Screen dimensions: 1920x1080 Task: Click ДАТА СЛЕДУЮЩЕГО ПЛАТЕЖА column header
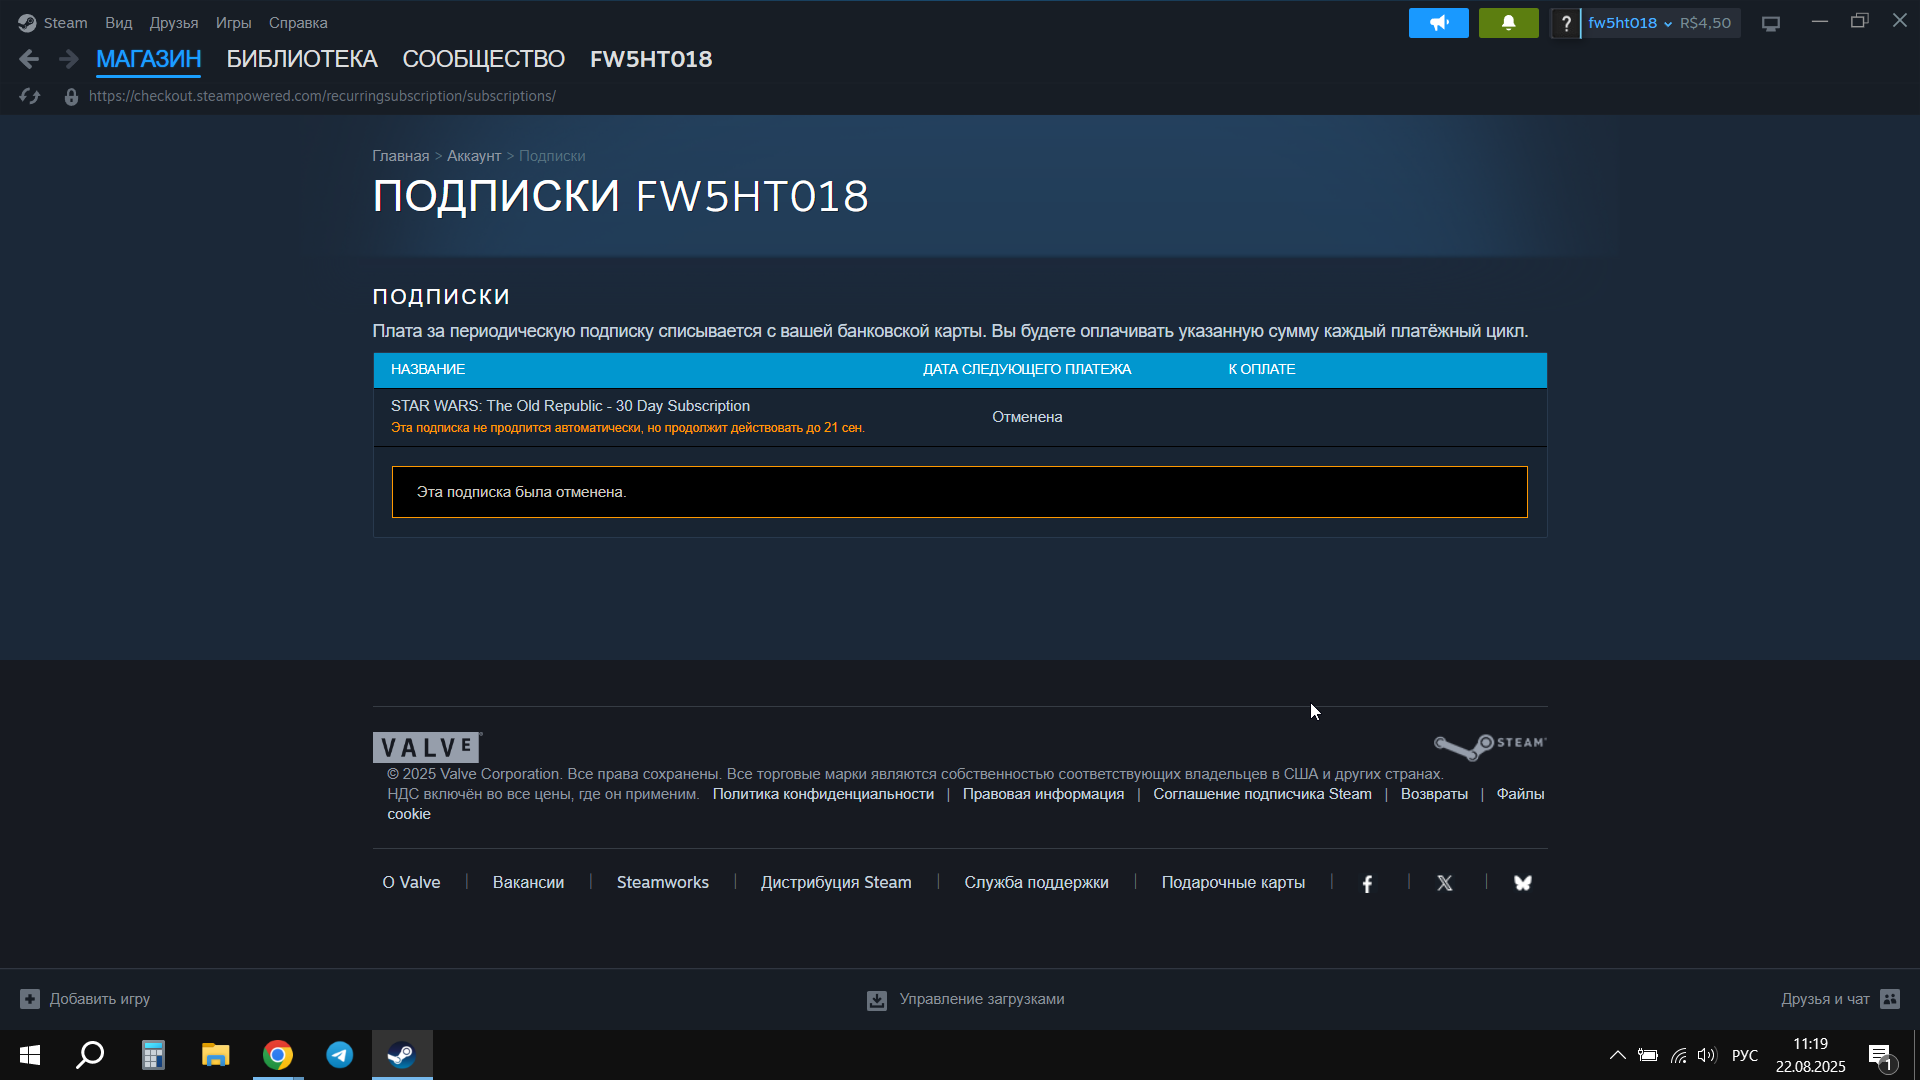pos(1027,370)
